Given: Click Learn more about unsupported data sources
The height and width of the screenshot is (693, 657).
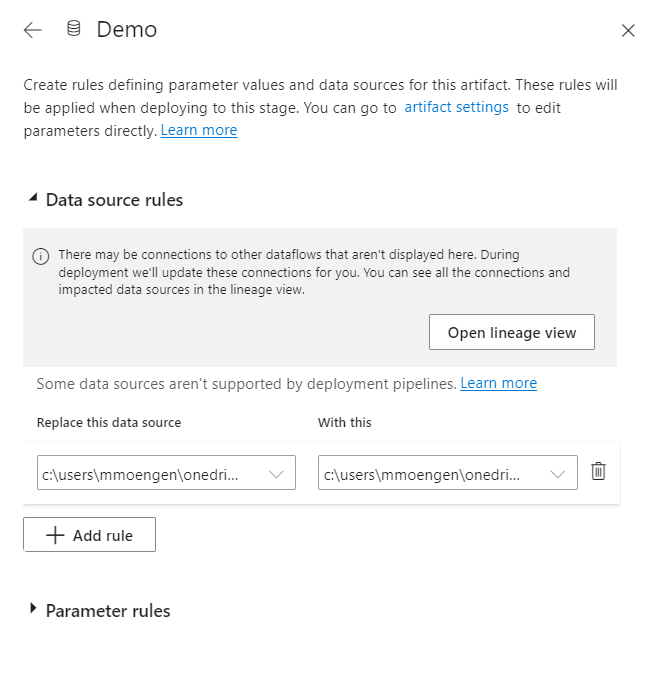Looking at the screenshot, I should click(498, 383).
